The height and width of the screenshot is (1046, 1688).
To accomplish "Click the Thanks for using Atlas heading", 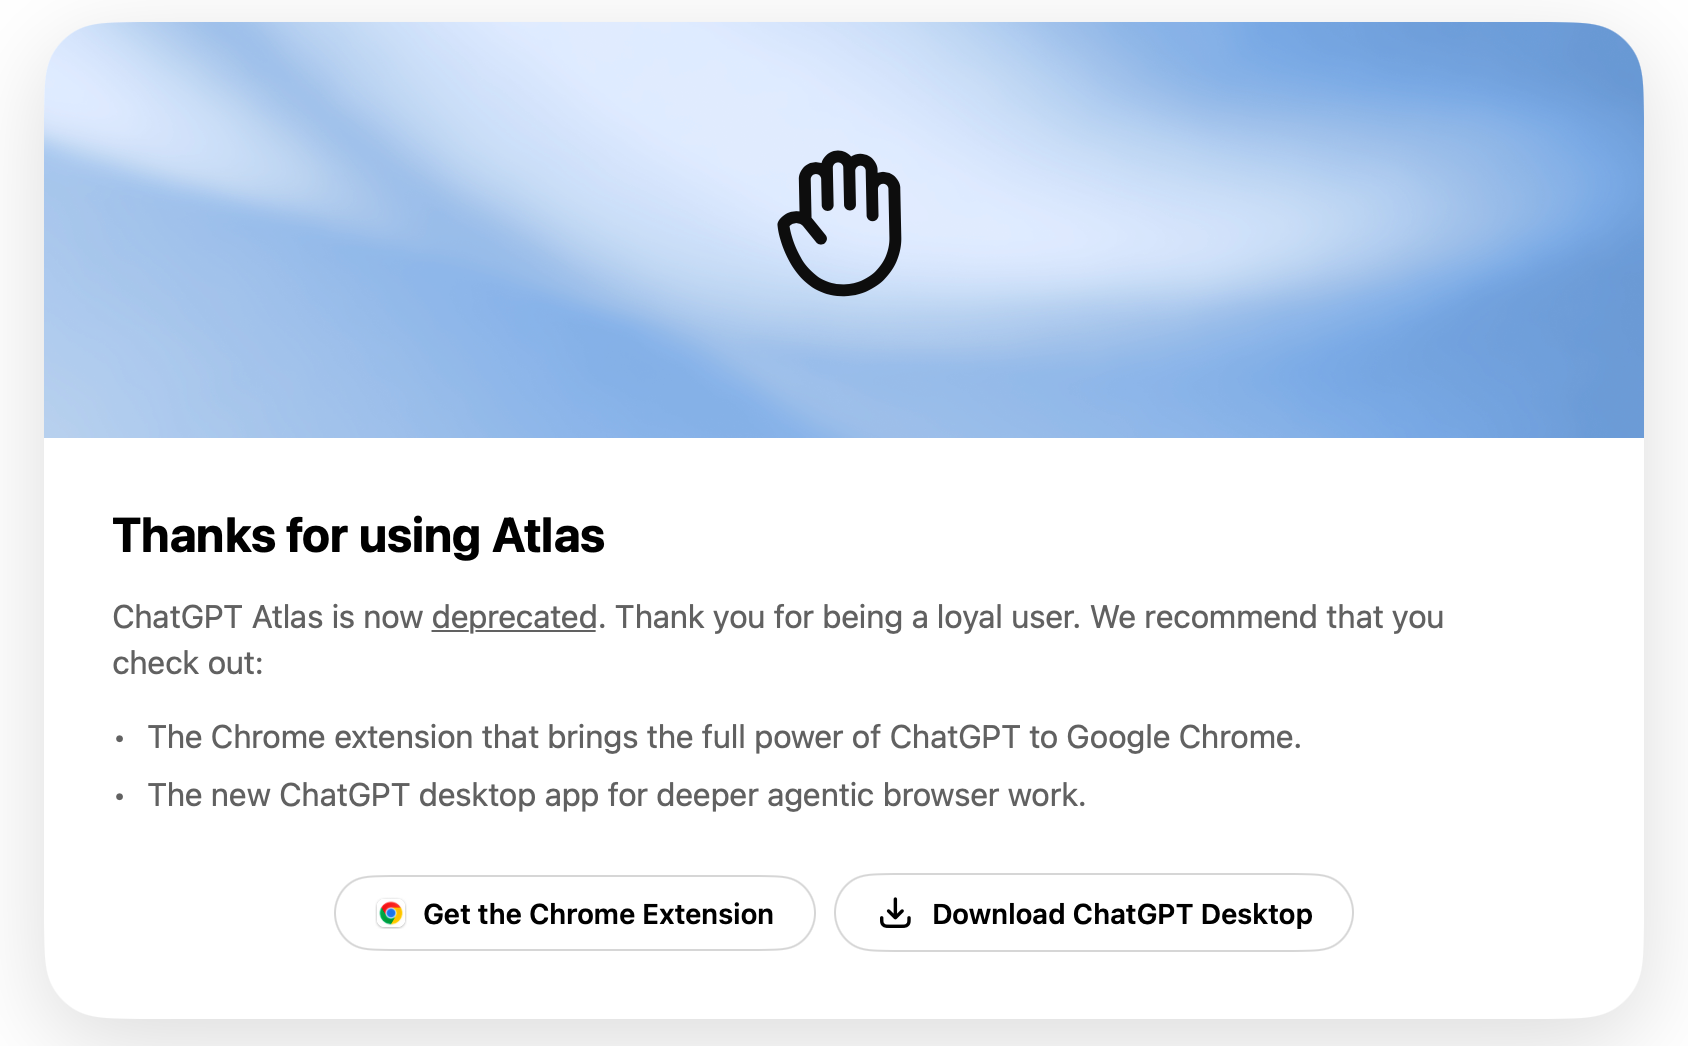I will [358, 535].
